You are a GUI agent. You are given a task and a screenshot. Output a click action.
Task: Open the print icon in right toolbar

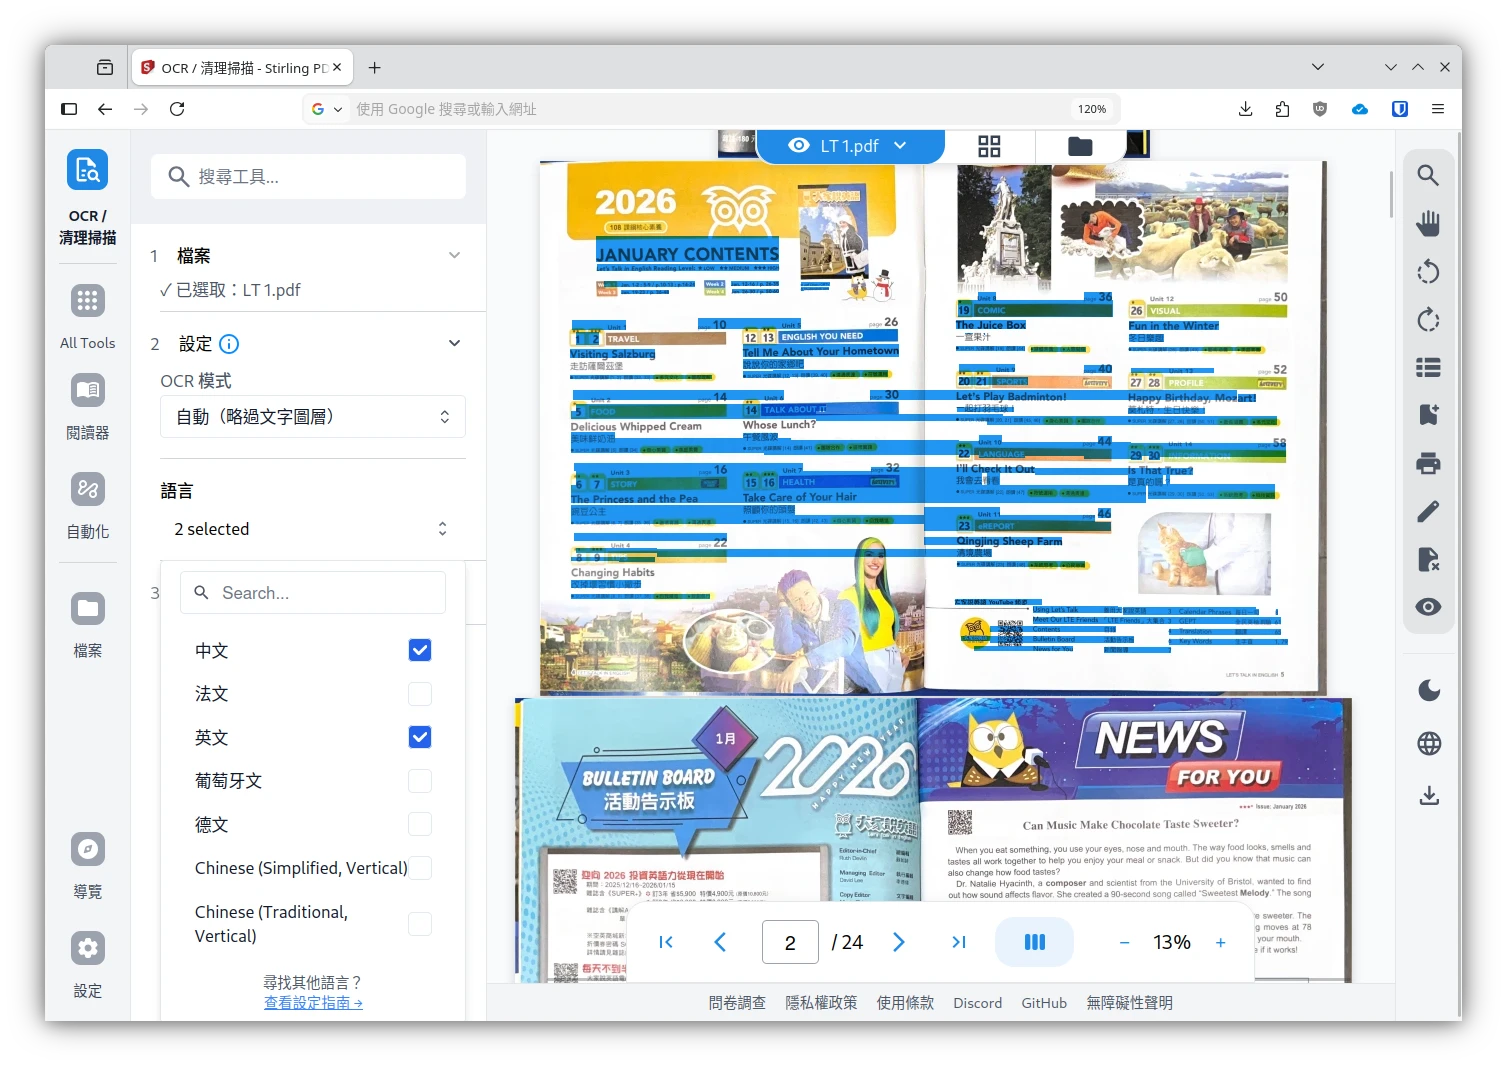click(1428, 463)
